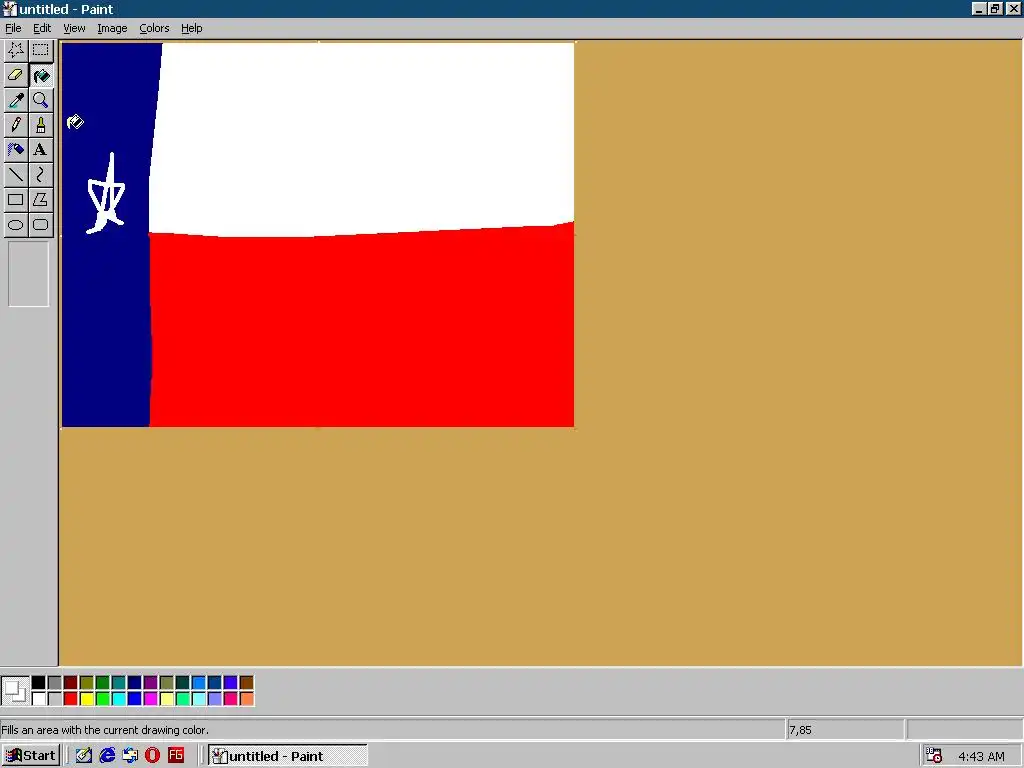The width and height of the screenshot is (1024, 768).
Task: Click the tool options box below toolbox
Action: coord(28,274)
